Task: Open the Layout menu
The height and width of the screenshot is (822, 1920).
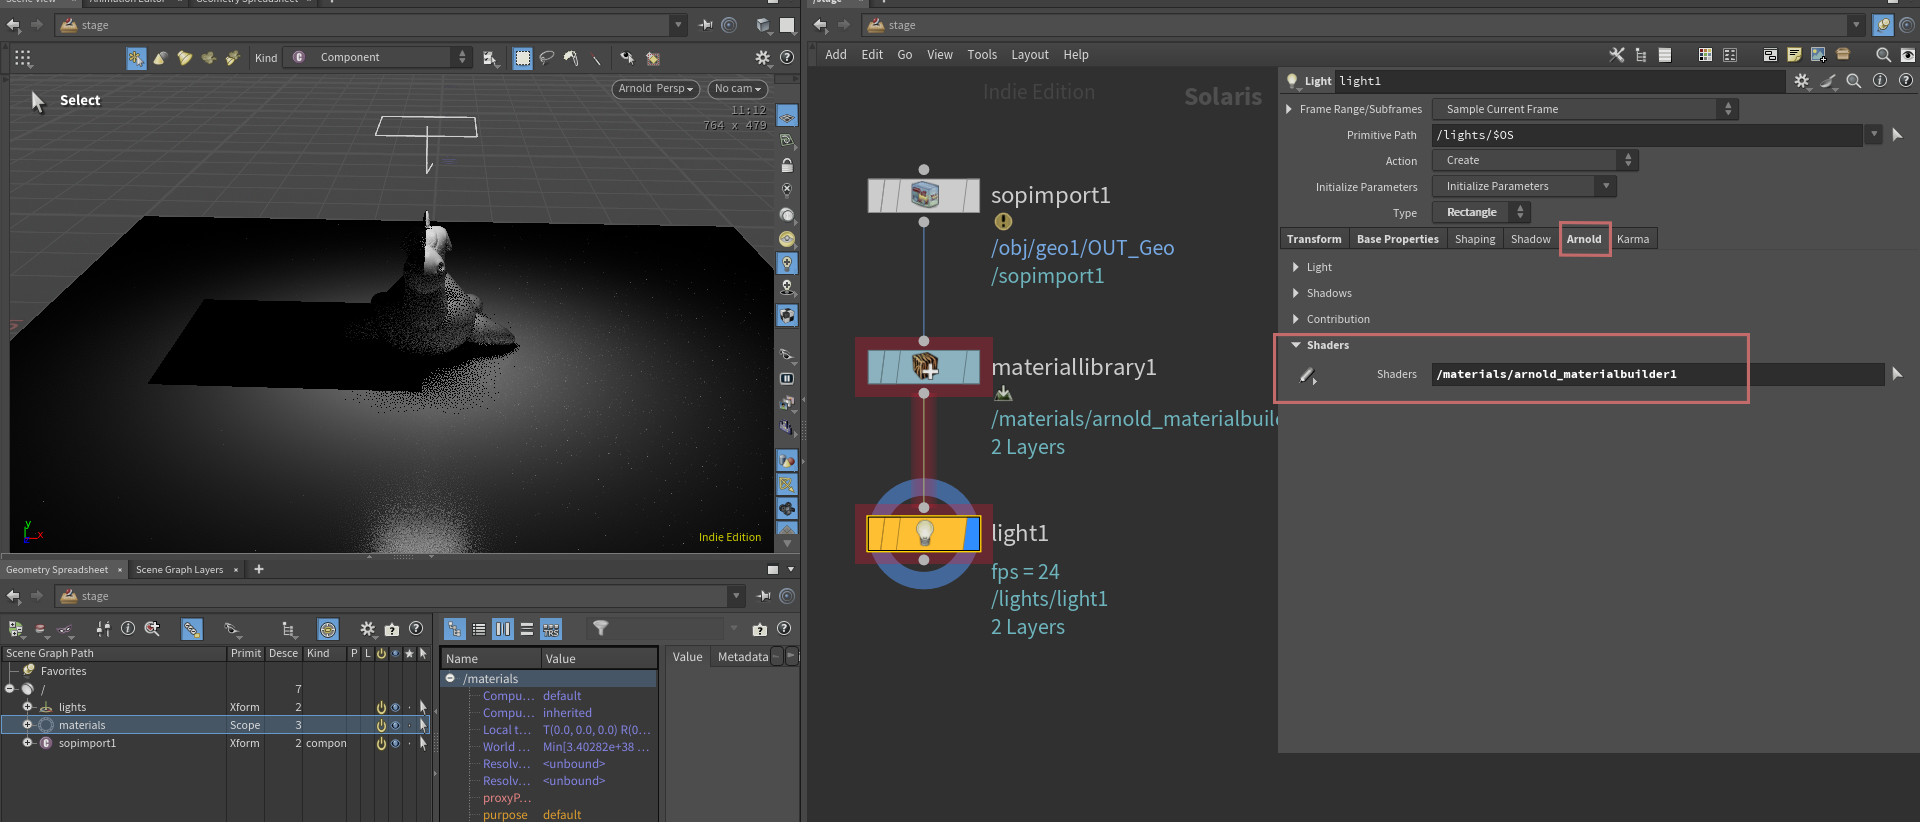Action: point(1029,55)
